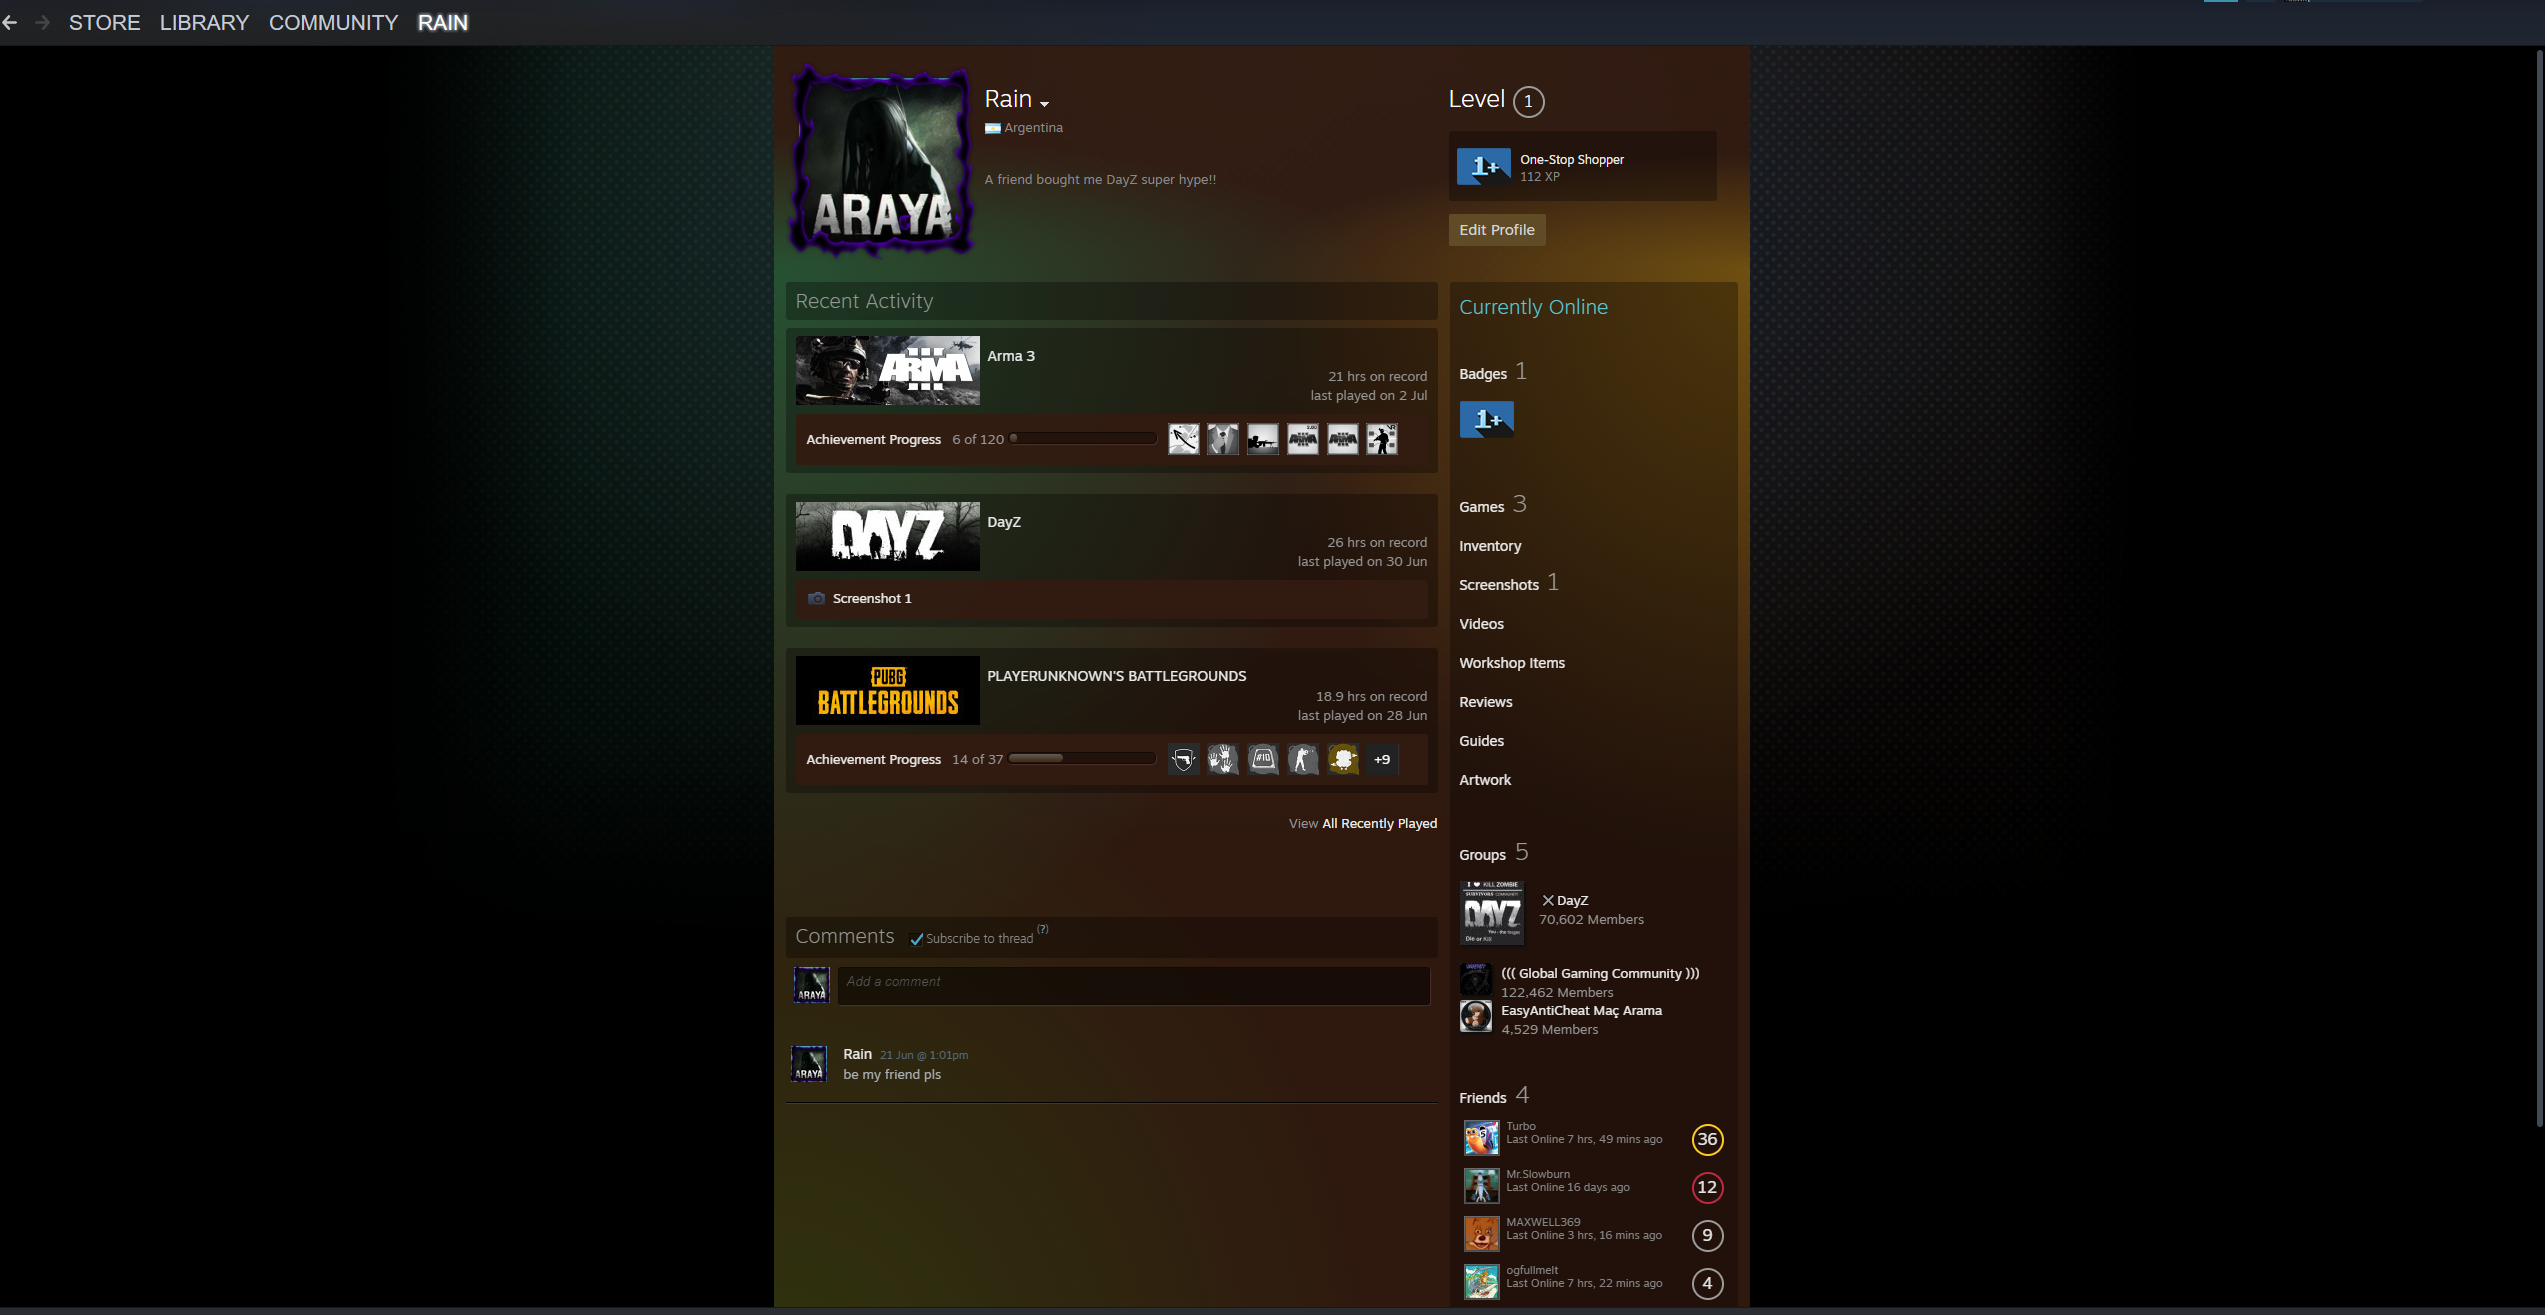
Task: Open the Badges section link
Action: (1483, 374)
